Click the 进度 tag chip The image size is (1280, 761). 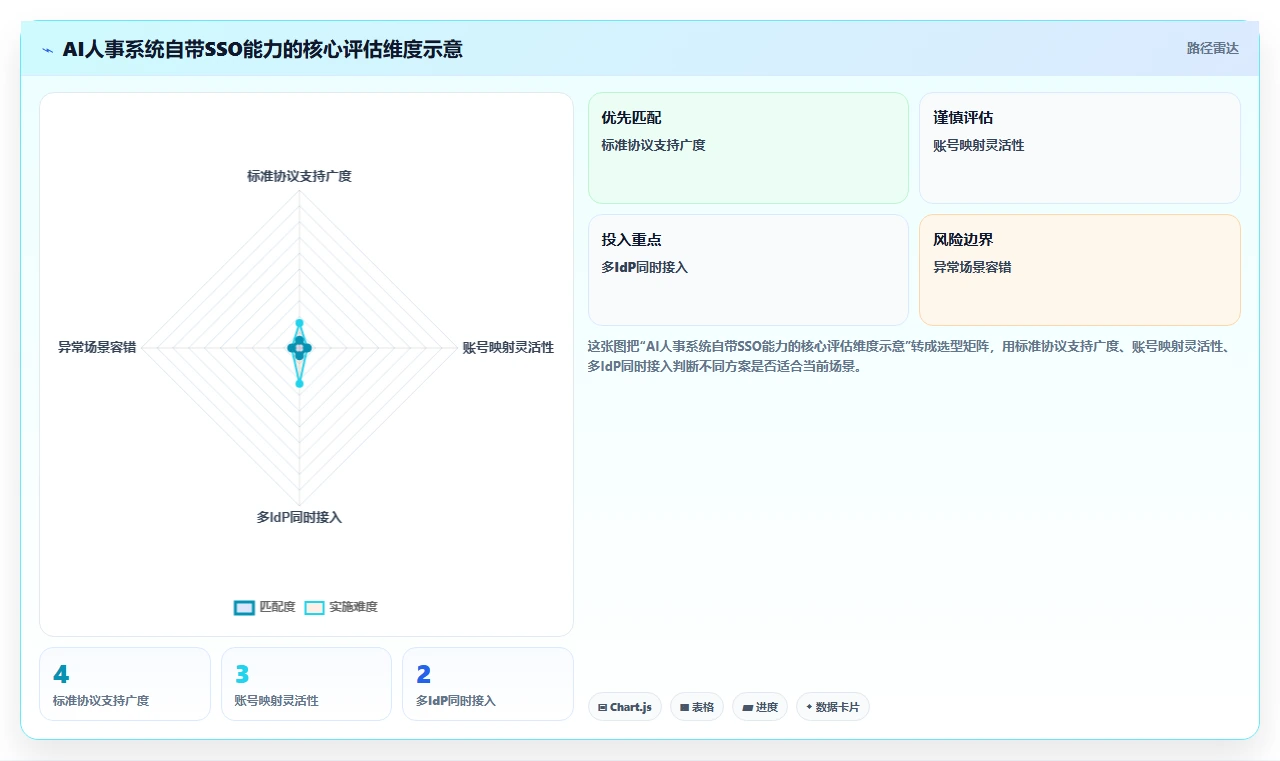tap(760, 707)
